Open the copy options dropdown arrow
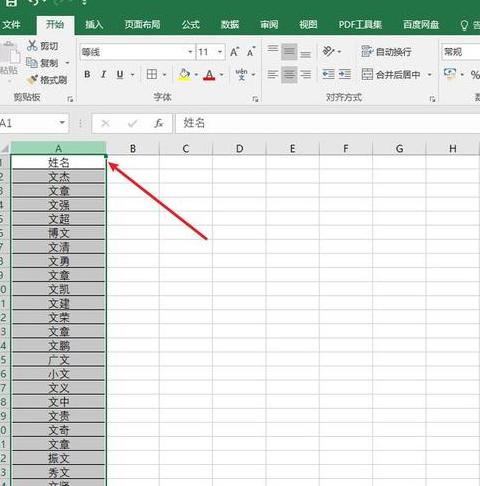480x486 pixels. point(68,63)
